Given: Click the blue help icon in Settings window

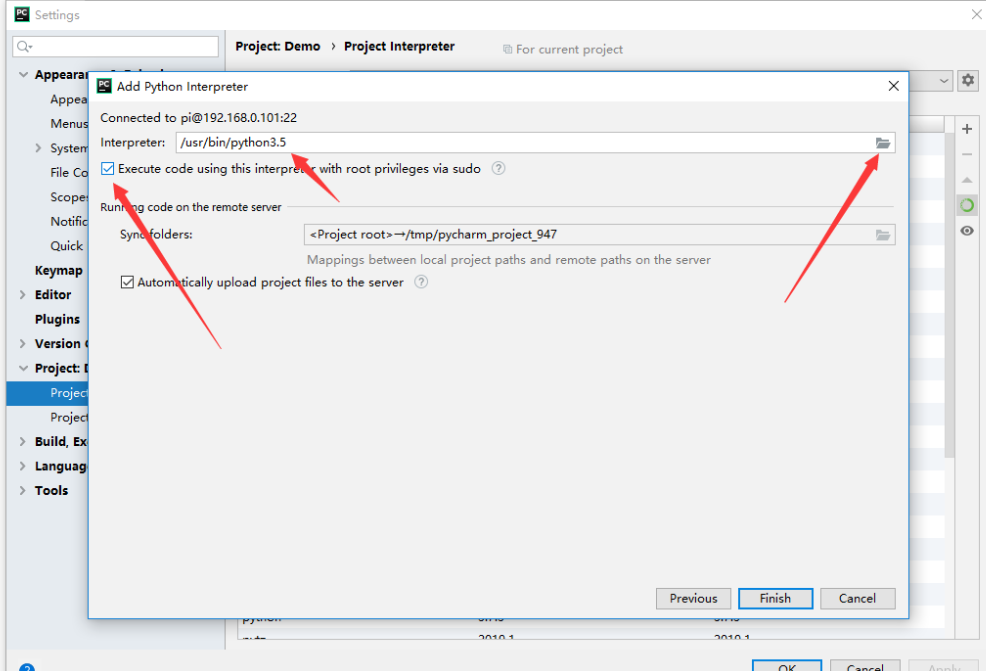Looking at the screenshot, I should pyautogui.click(x=26, y=667).
